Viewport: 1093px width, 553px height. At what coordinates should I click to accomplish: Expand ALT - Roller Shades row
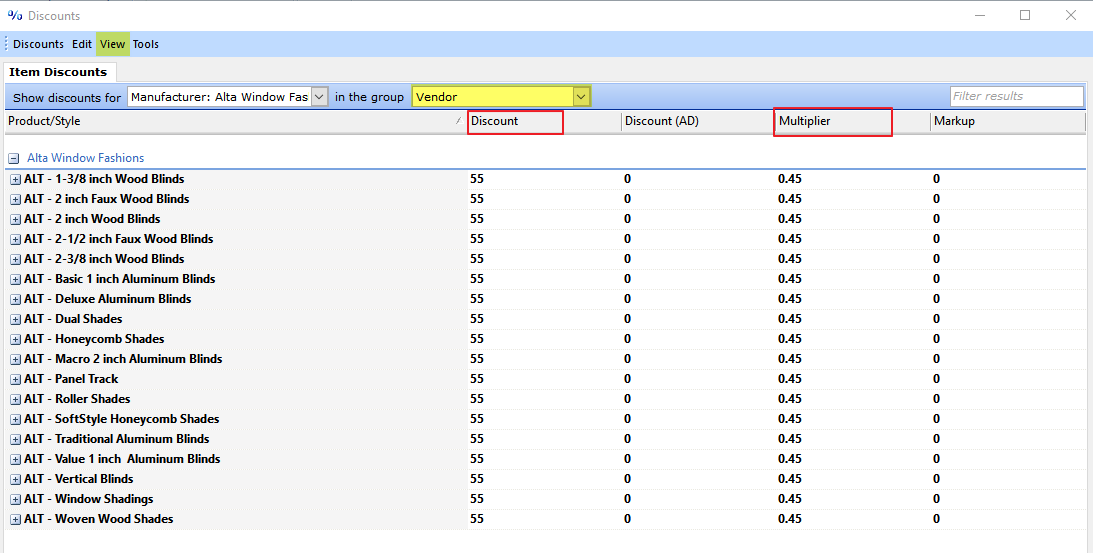click(x=15, y=400)
